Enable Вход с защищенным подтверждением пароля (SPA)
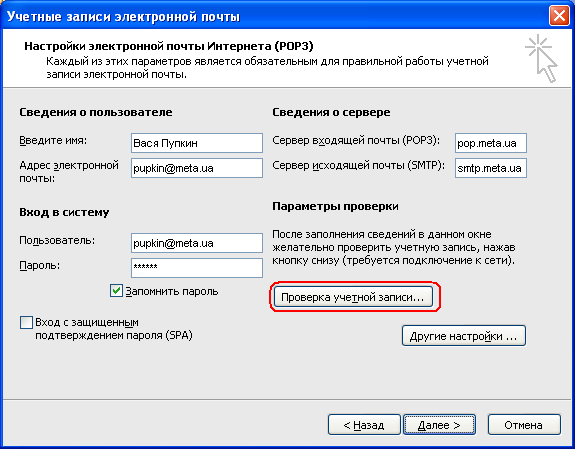The image size is (575, 449). (x=26, y=323)
